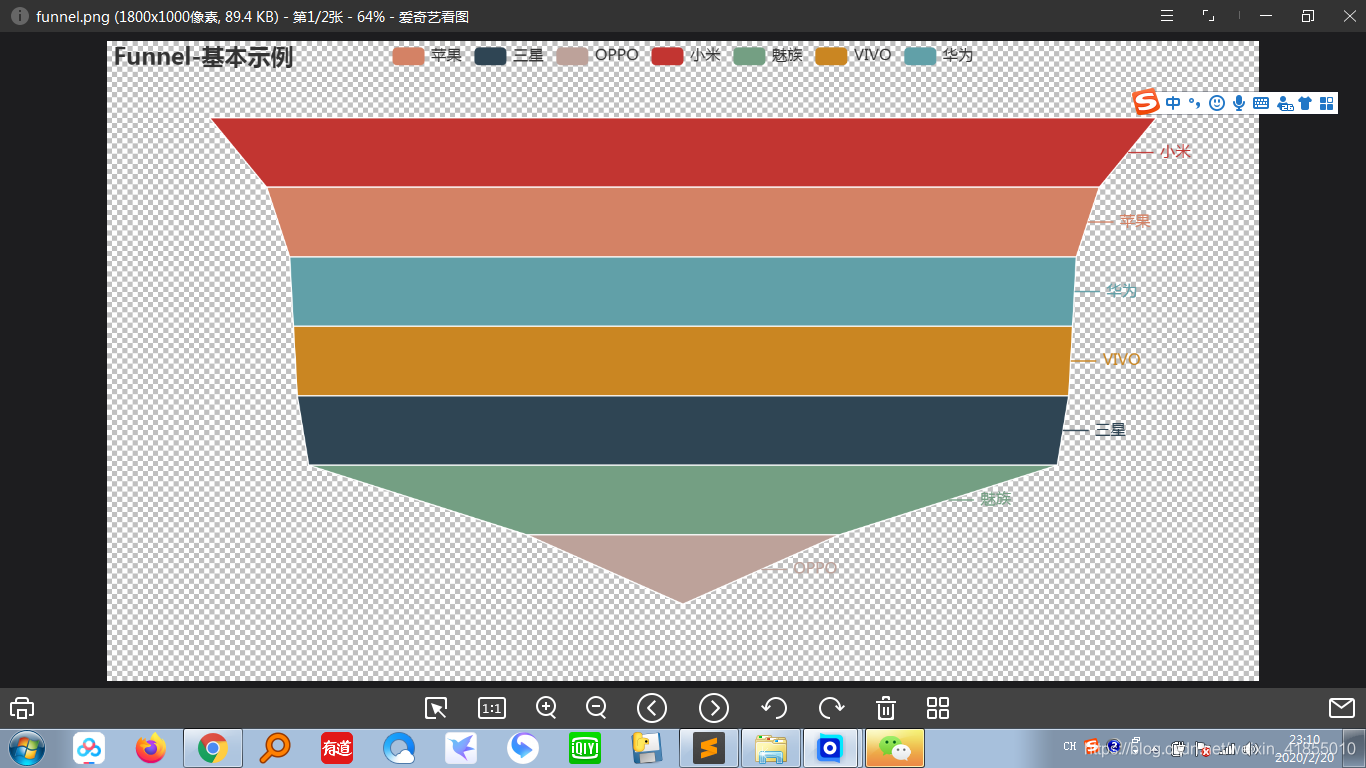Click the teal 华为 funnel segment
This screenshot has width=1366, height=768.
[683, 291]
